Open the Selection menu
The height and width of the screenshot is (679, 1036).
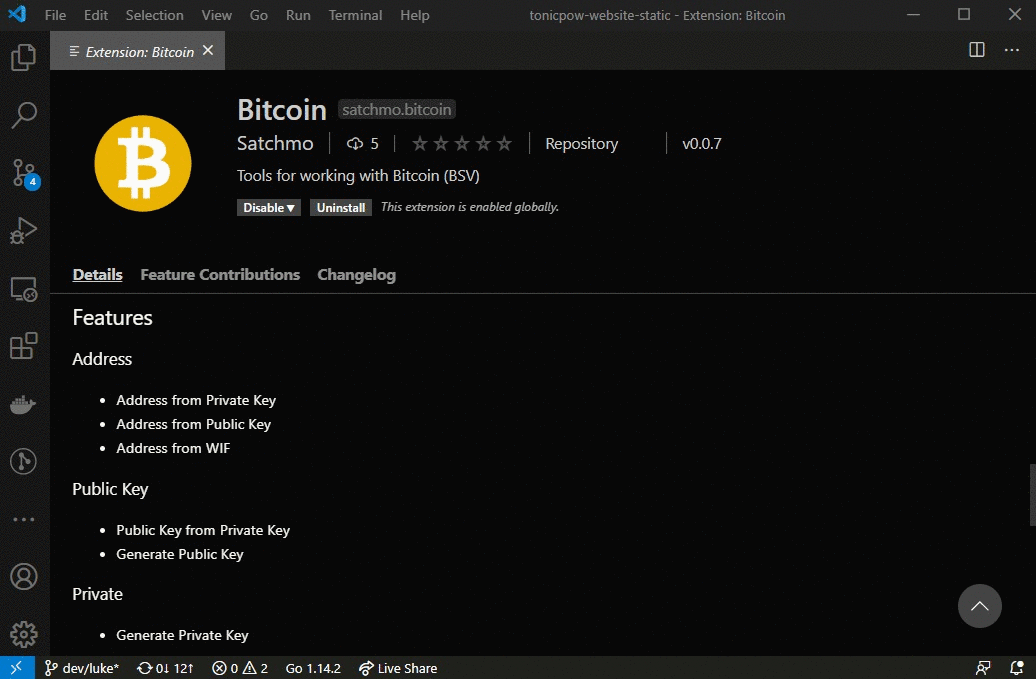click(x=155, y=15)
